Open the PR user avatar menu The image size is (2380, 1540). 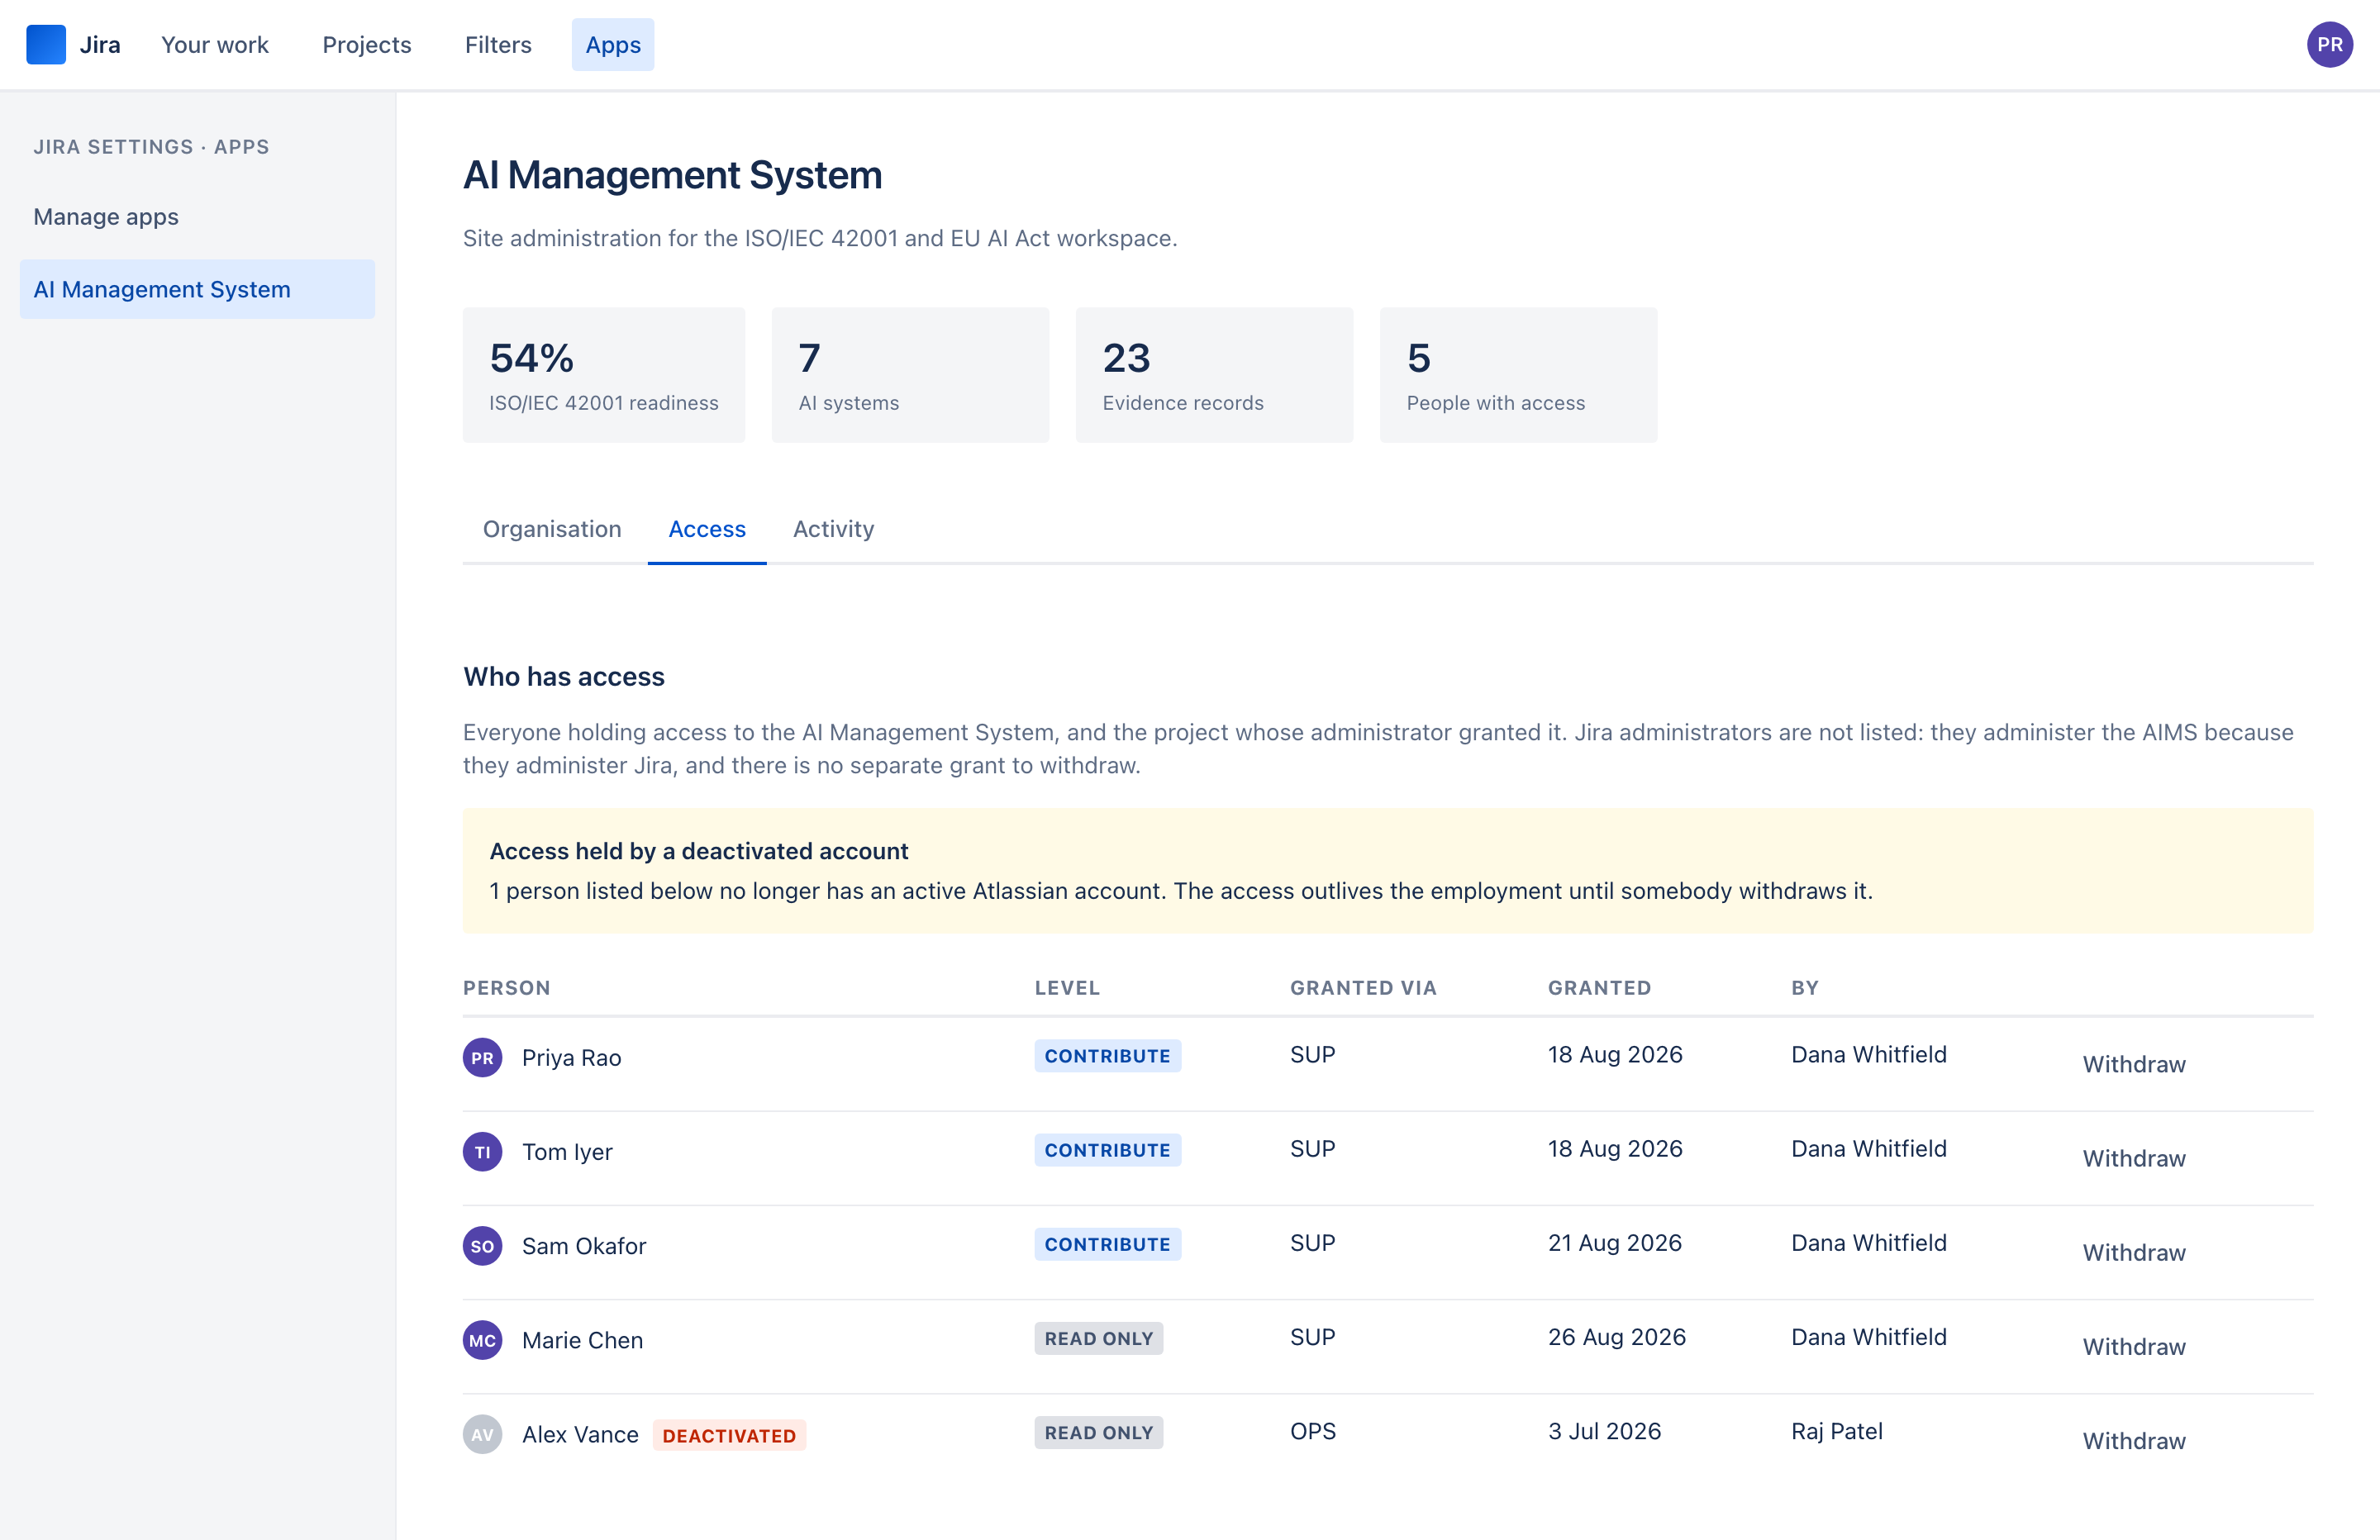click(2329, 45)
